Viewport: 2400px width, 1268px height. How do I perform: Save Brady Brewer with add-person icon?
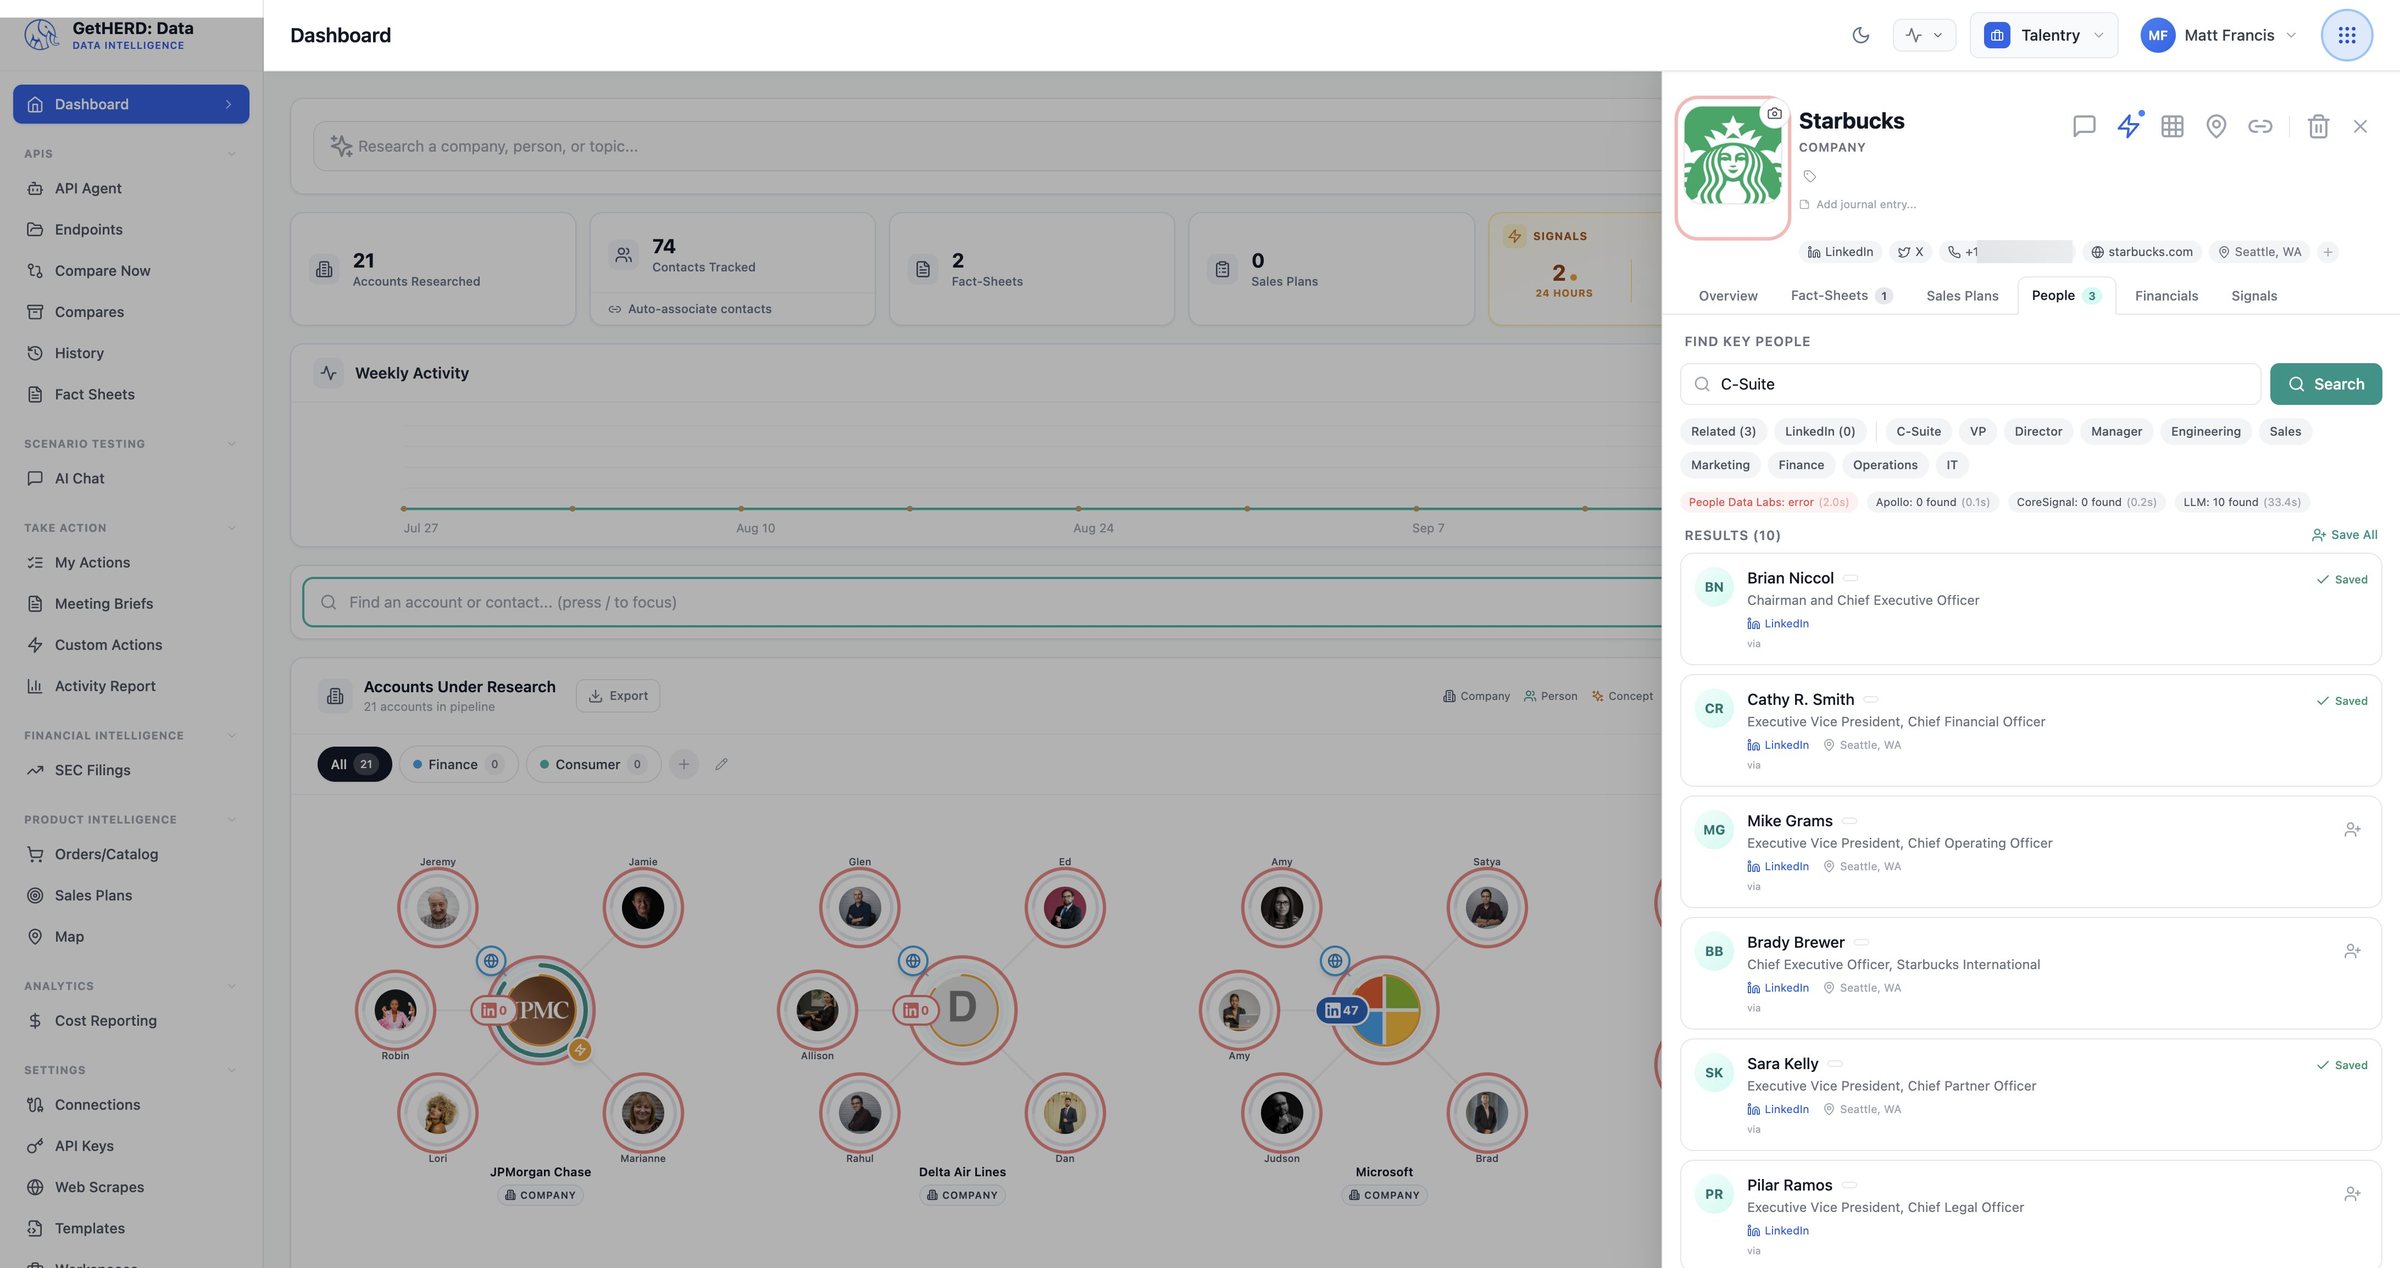click(x=2352, y=951)
